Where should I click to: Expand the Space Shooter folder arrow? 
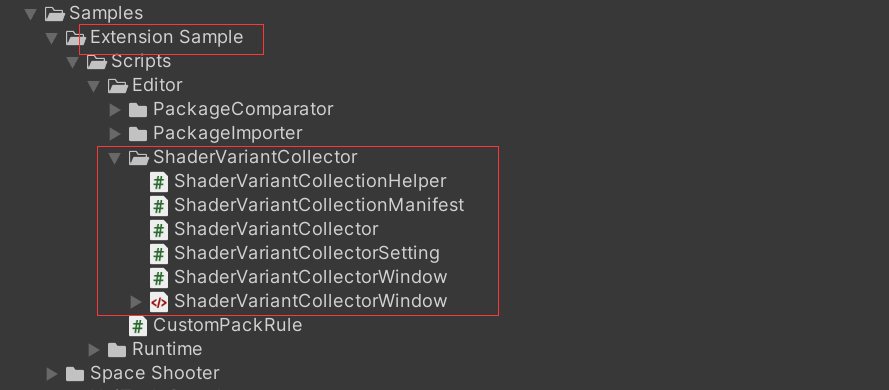point(52,374)
